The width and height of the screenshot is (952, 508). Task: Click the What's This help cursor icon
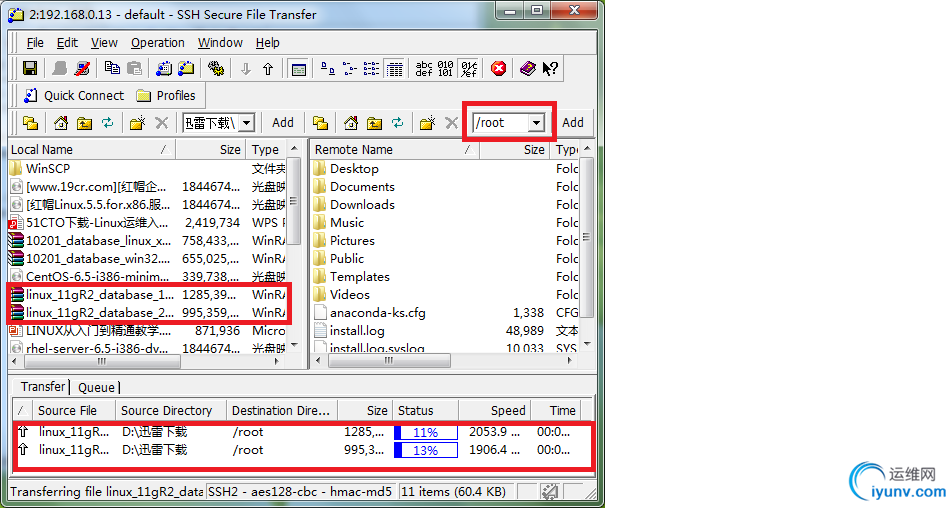(550, 69)
